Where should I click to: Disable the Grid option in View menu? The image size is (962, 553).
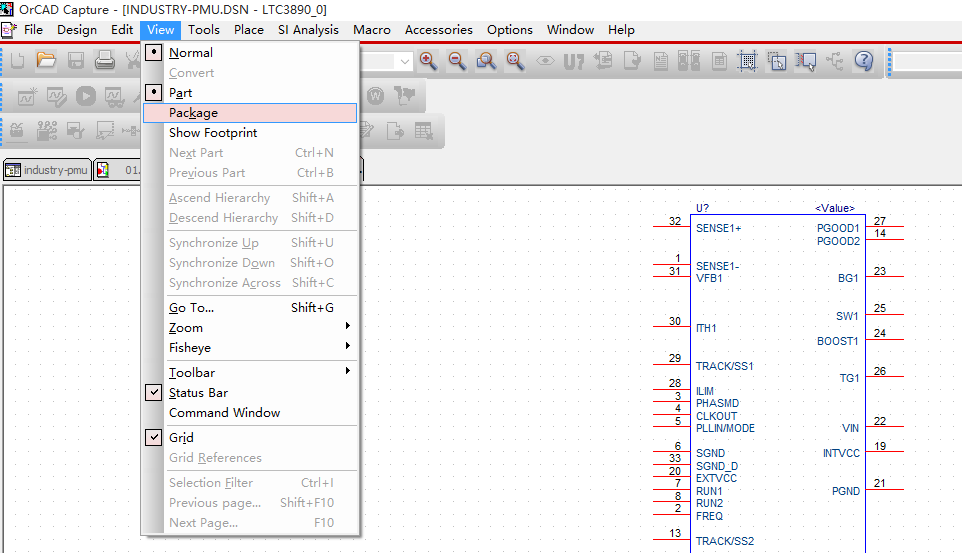[x=181, y=438]
